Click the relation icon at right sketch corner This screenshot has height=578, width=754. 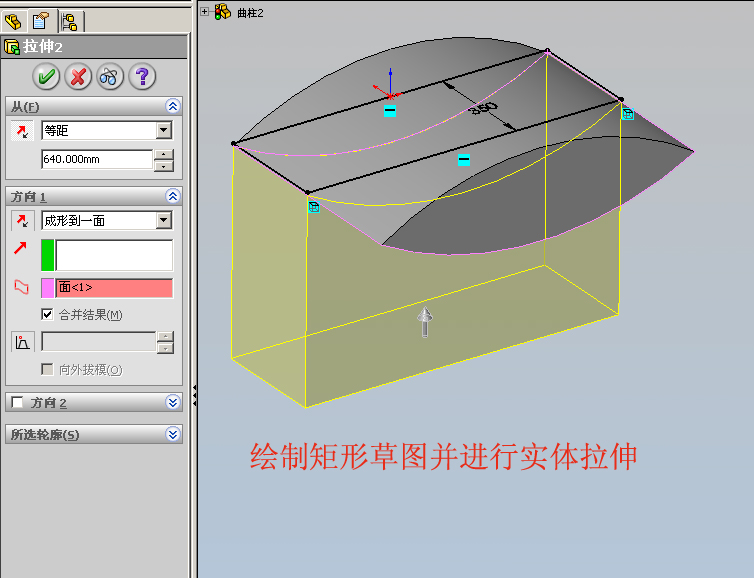point(628,114)
